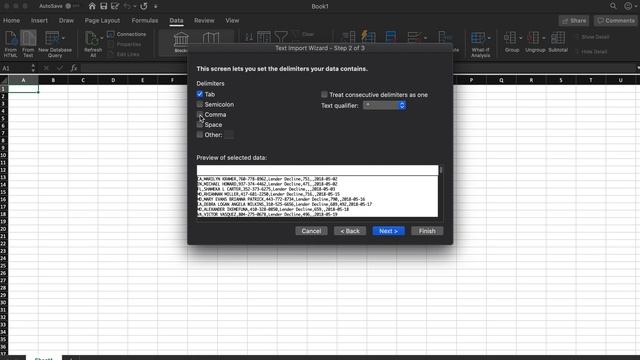Open the Connections command
The width and height of the screenshot is (640, 360).
click(x=127, y=34)
